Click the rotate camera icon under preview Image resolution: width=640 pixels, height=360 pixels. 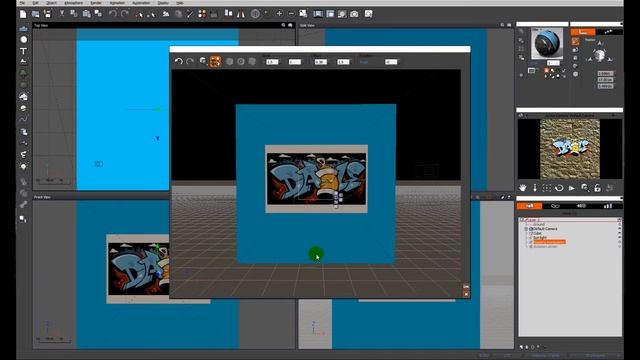(x=559, y=188)
